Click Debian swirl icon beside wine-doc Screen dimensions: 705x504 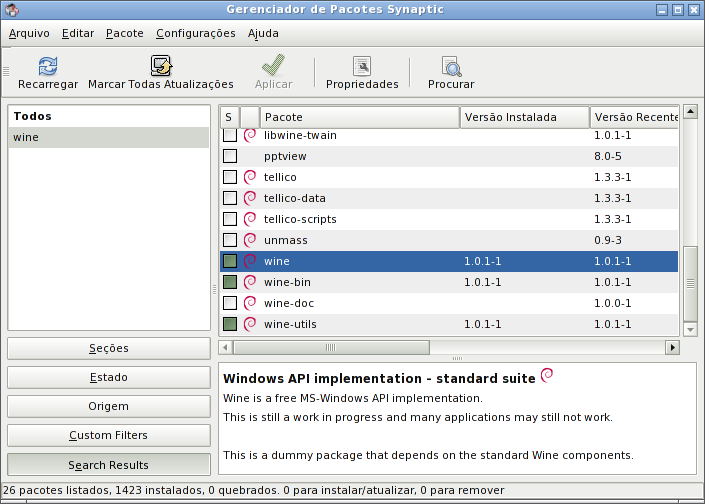pos(250,303)
